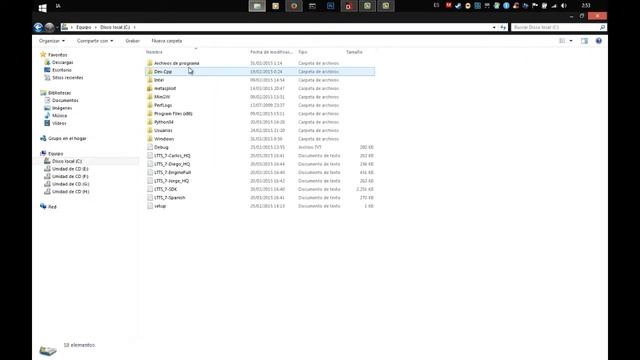Open the Windows Start button
This screenshot has height=360, width=640.
click(42, 7)
